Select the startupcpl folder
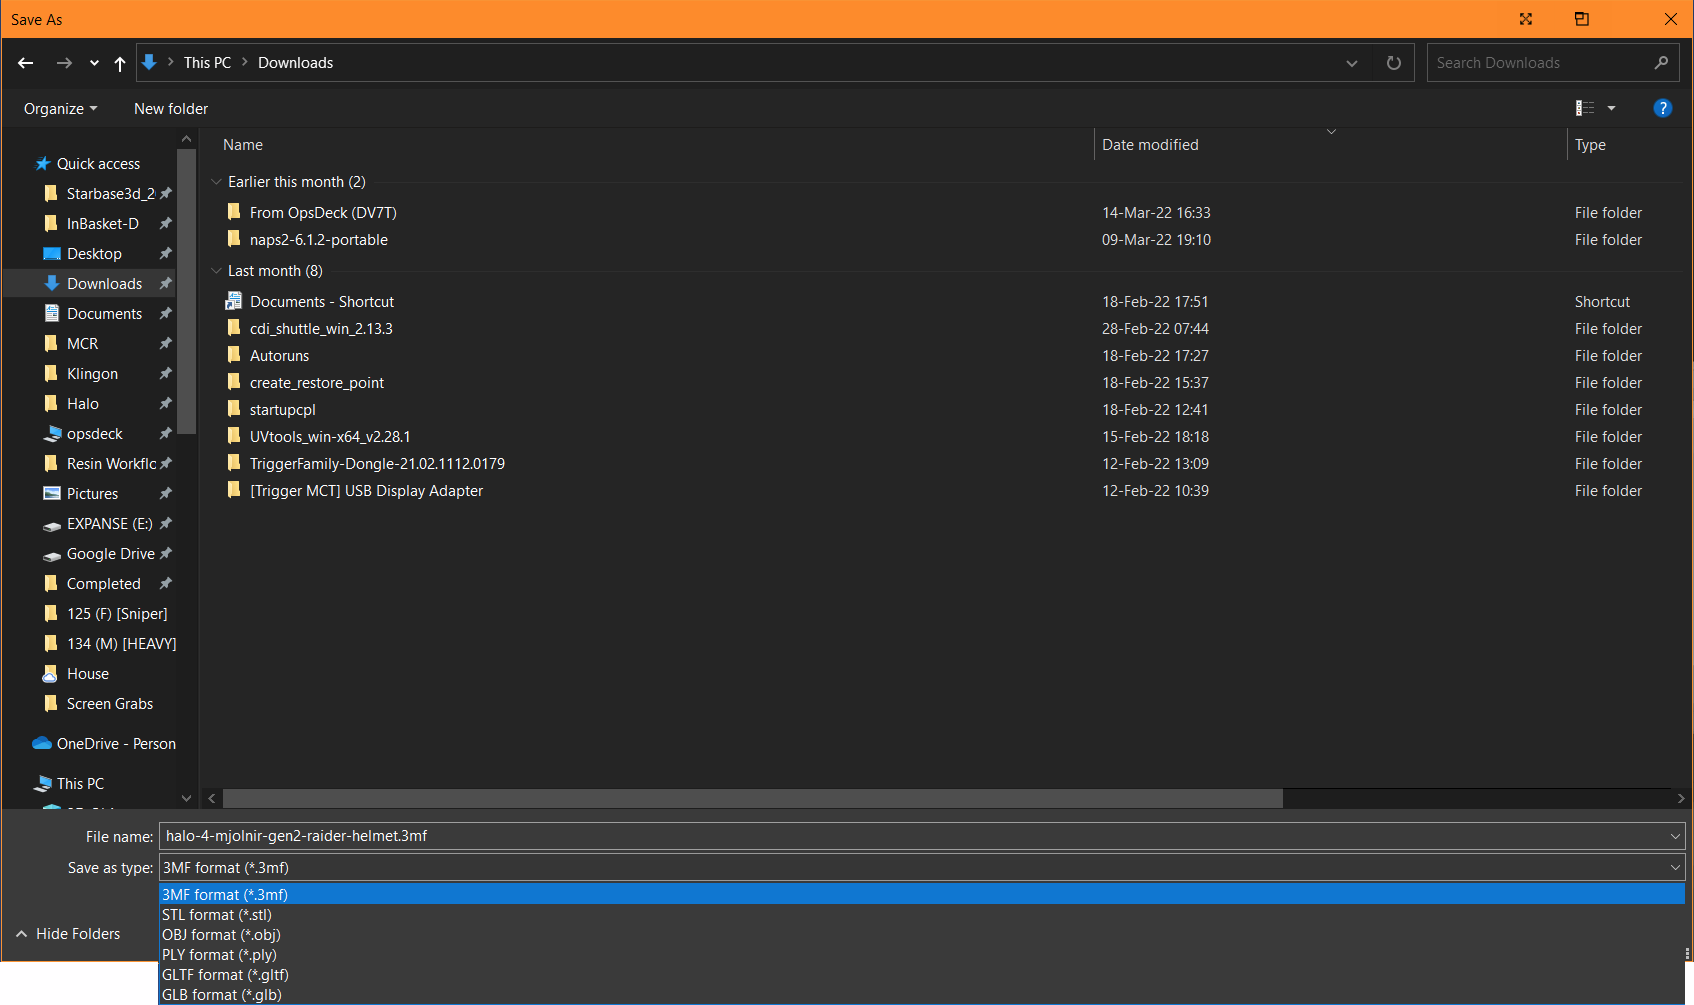Image resolution: width=1694 pixels, height=1005 pixels. pos(283,409)
